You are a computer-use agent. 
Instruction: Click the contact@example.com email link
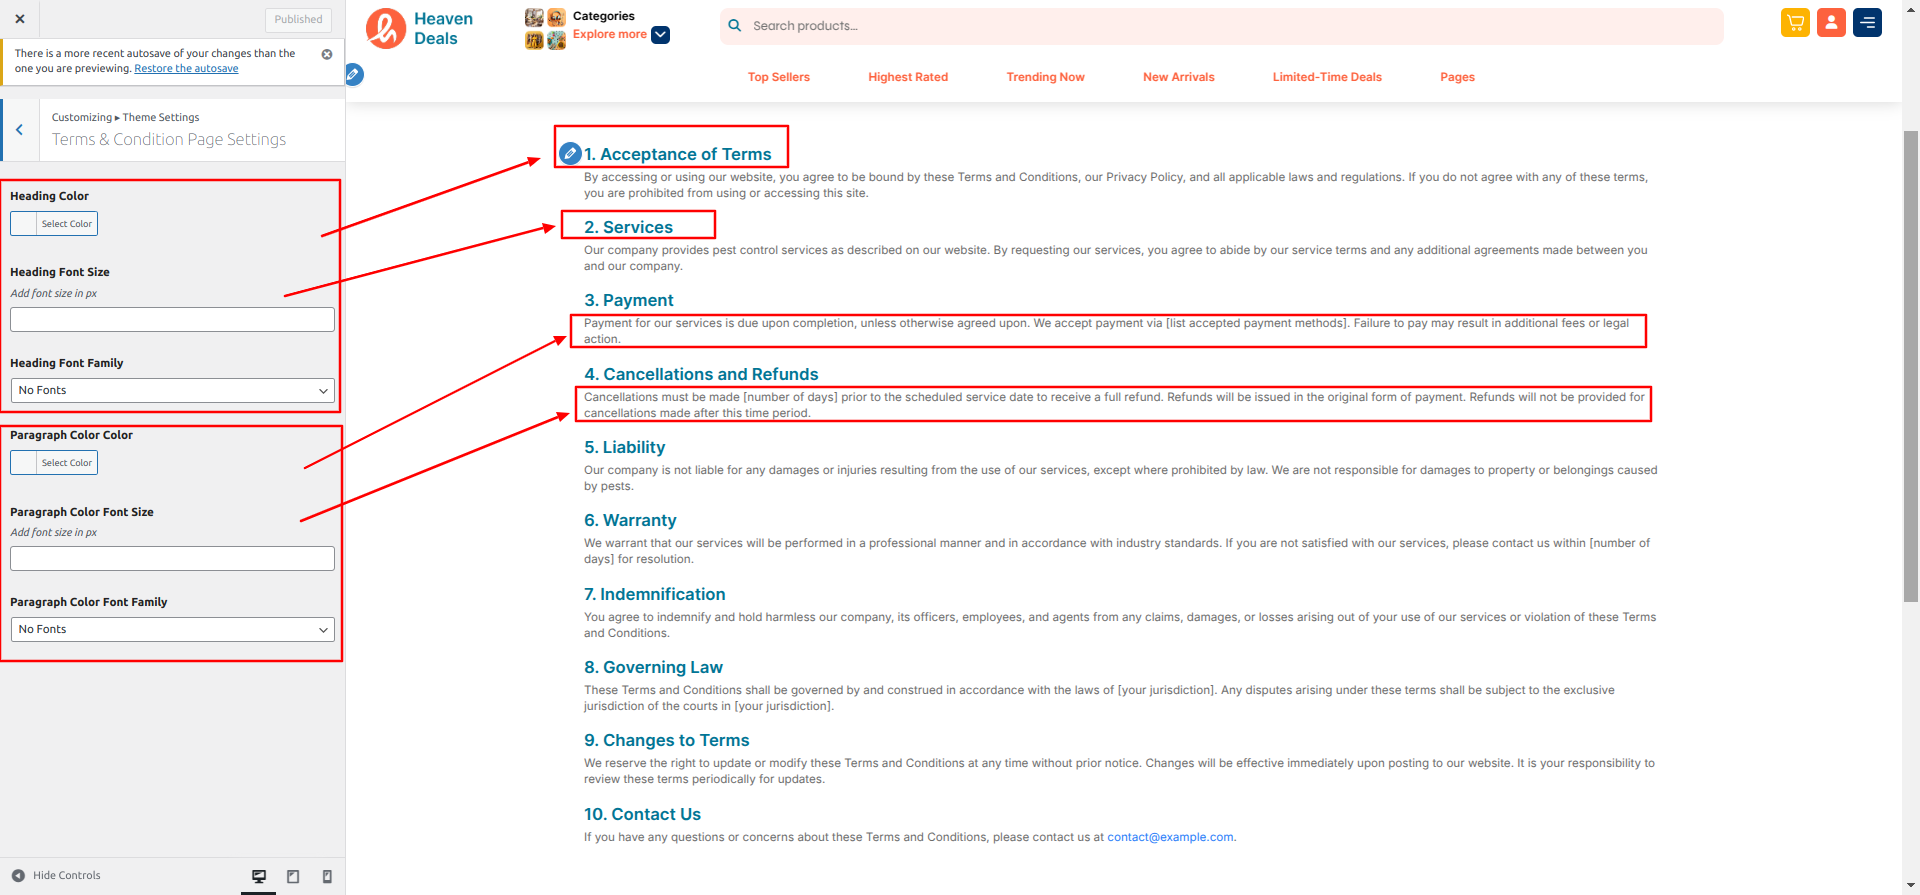click(1170, 838)
